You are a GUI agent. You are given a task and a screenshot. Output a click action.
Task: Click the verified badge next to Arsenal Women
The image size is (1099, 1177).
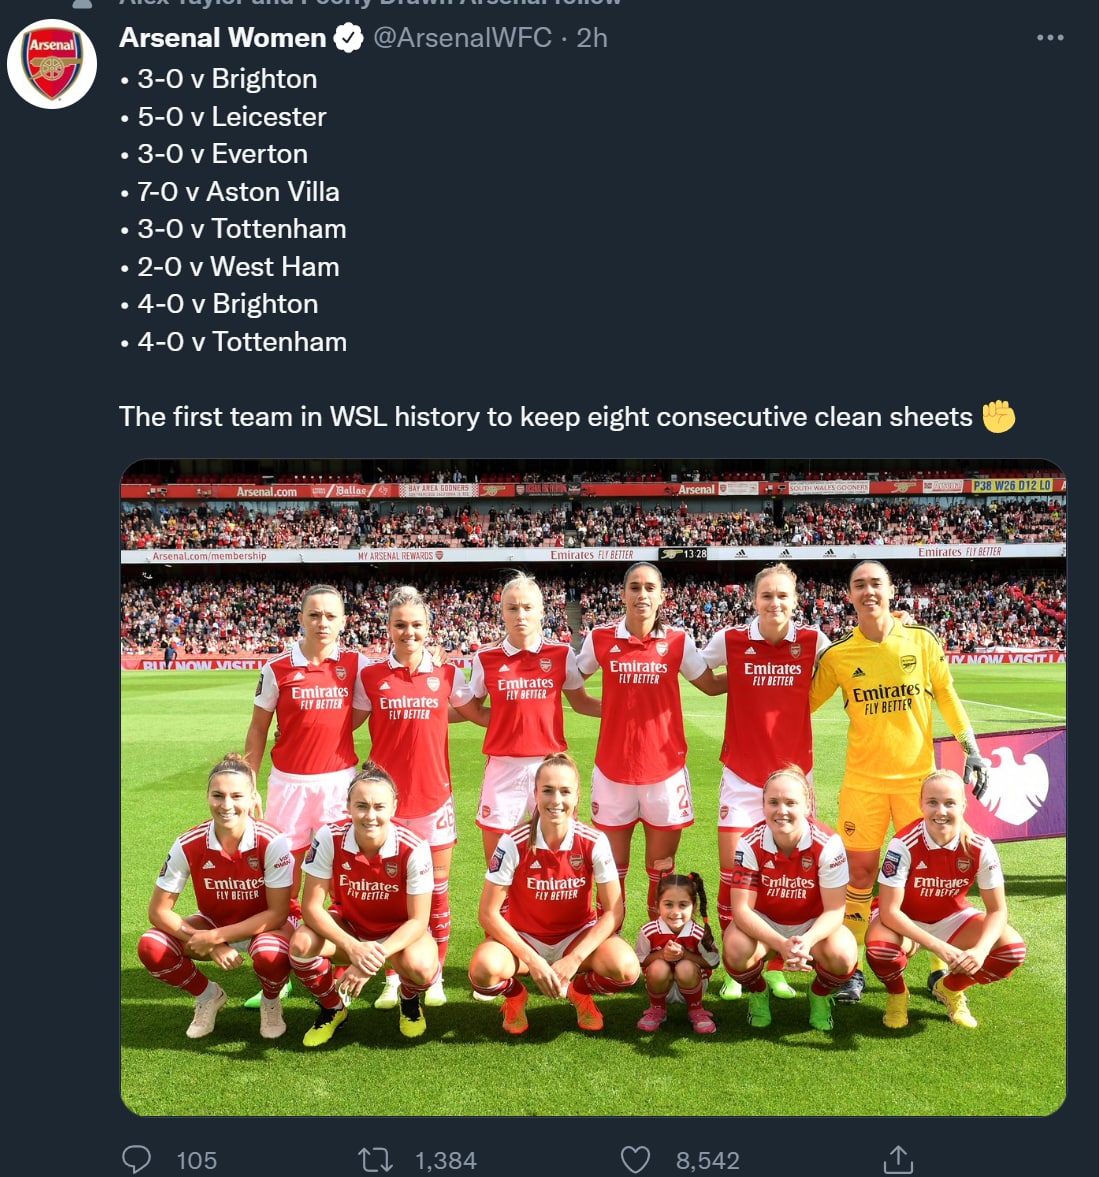[x=347, y=38]
